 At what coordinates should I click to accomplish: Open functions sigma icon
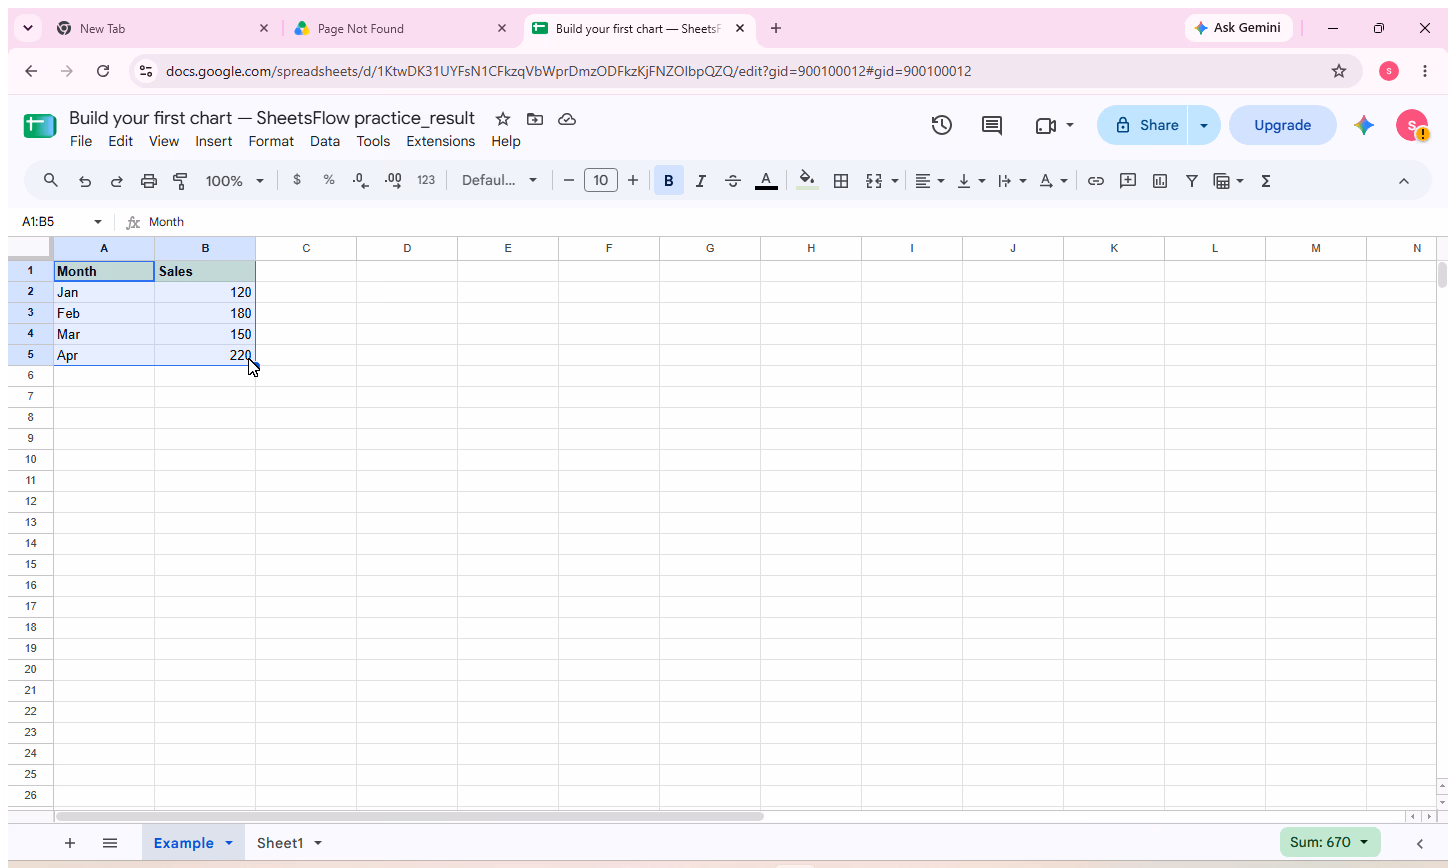click(1266, 181)
